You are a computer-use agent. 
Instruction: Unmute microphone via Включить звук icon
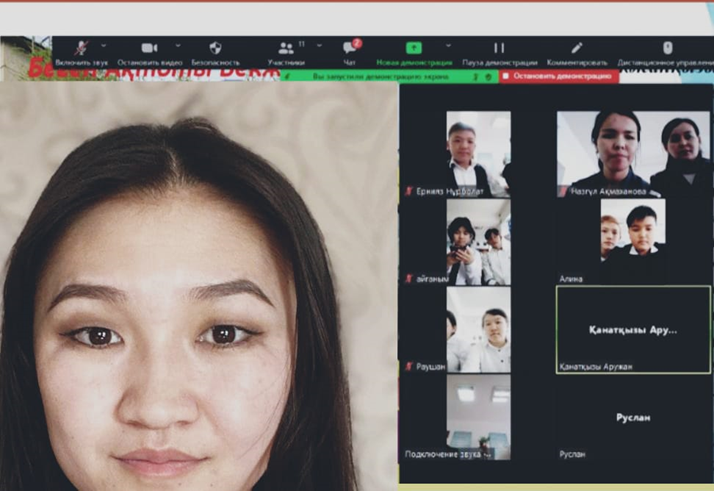coord(82,48)
